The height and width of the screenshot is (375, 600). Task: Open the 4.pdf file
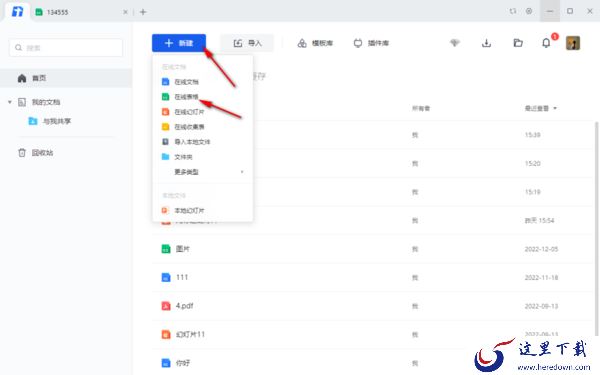tap(184, 306)
